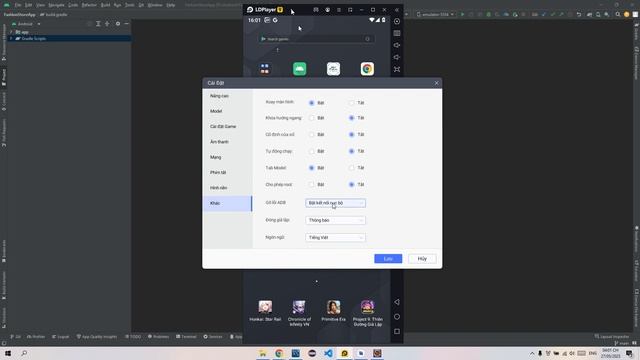The width and height of the screenshot is (640, 360).
Task: Launch Chrome app on emulator home screen
Action: 367,69
